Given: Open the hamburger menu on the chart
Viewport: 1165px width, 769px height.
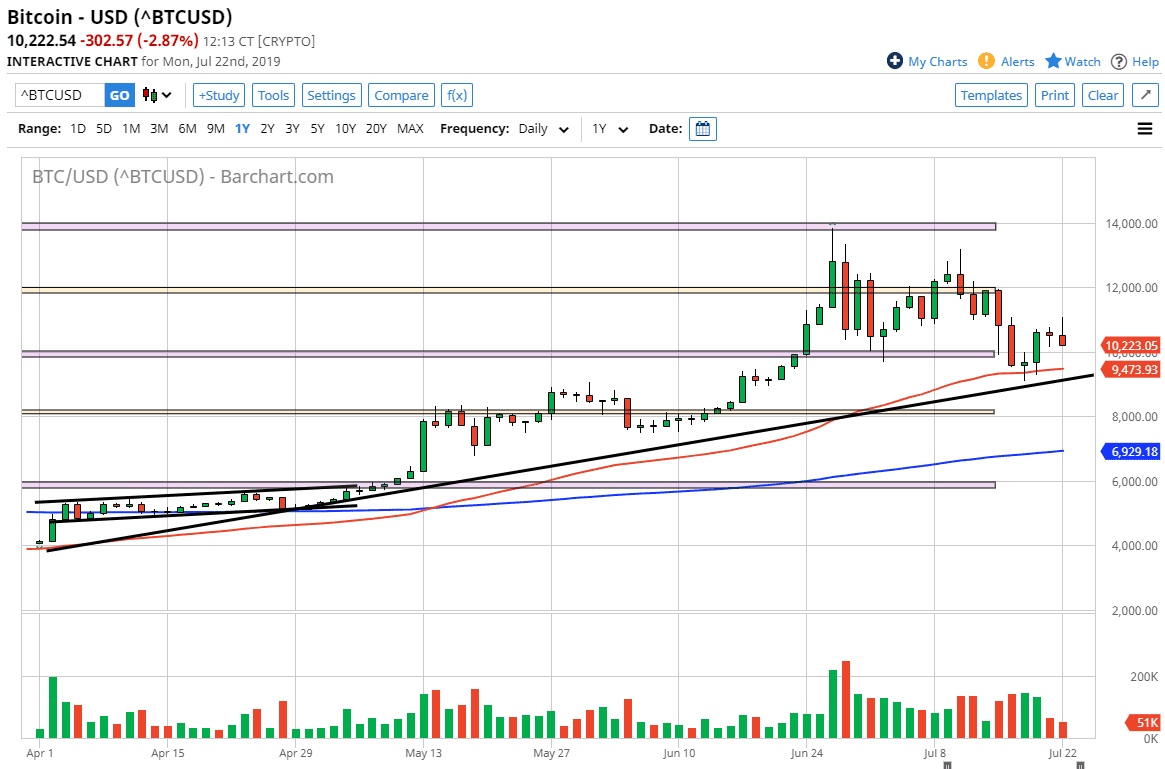Looking at the screenshot, I should point(1144,128).
